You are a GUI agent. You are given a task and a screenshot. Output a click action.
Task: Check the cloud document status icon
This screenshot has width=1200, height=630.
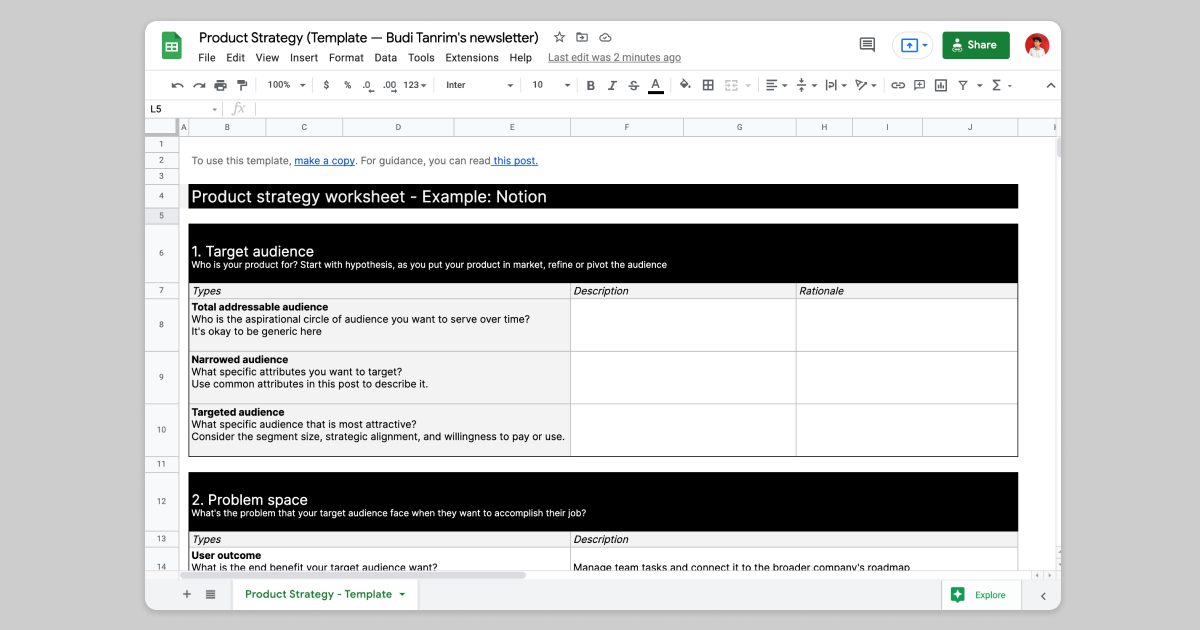coord(605,38)
